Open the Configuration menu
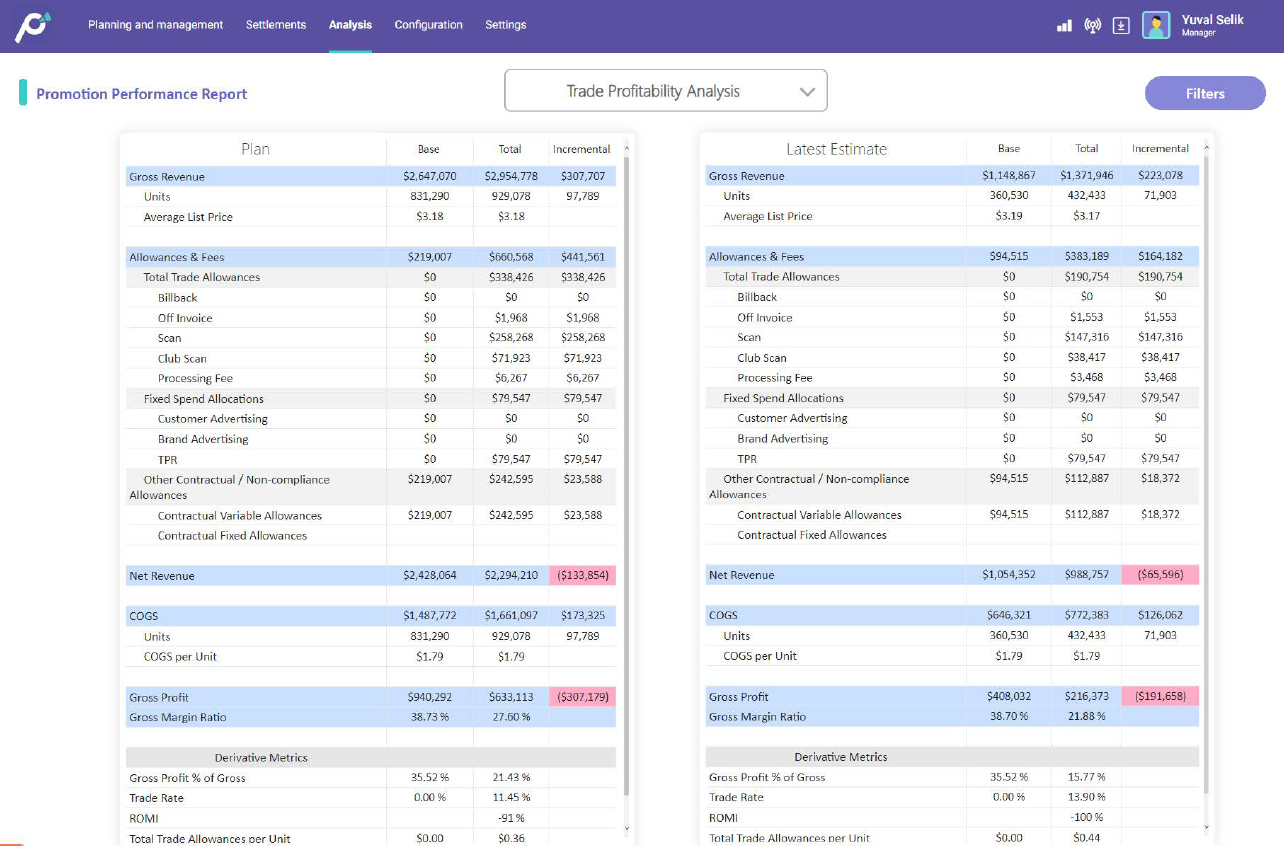Screen dimensions: 1284x846 428,25
